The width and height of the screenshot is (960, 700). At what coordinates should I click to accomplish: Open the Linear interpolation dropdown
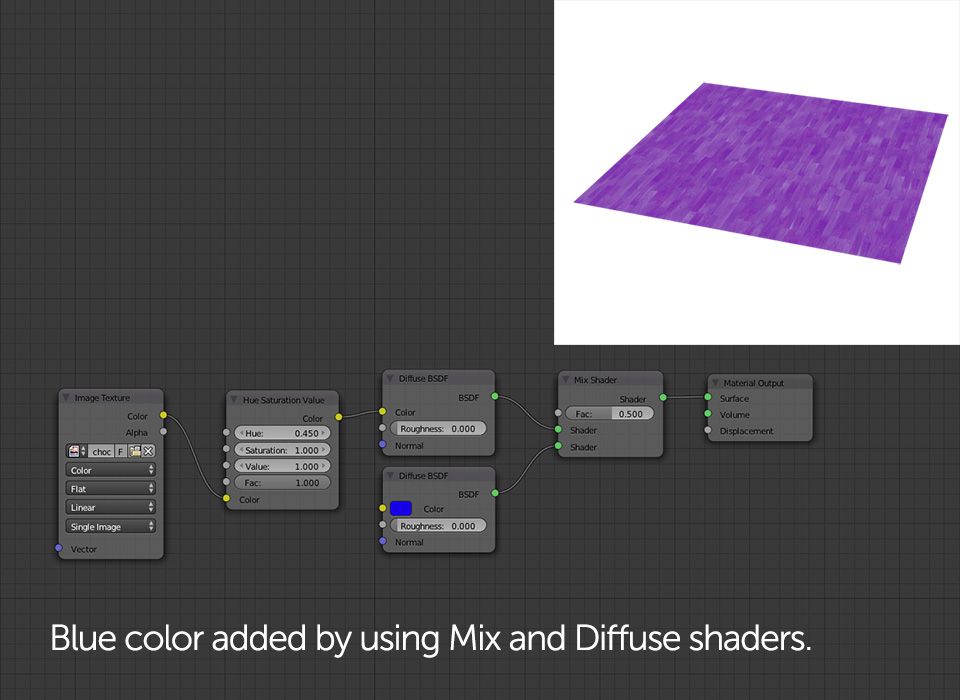tap(110, 507)
